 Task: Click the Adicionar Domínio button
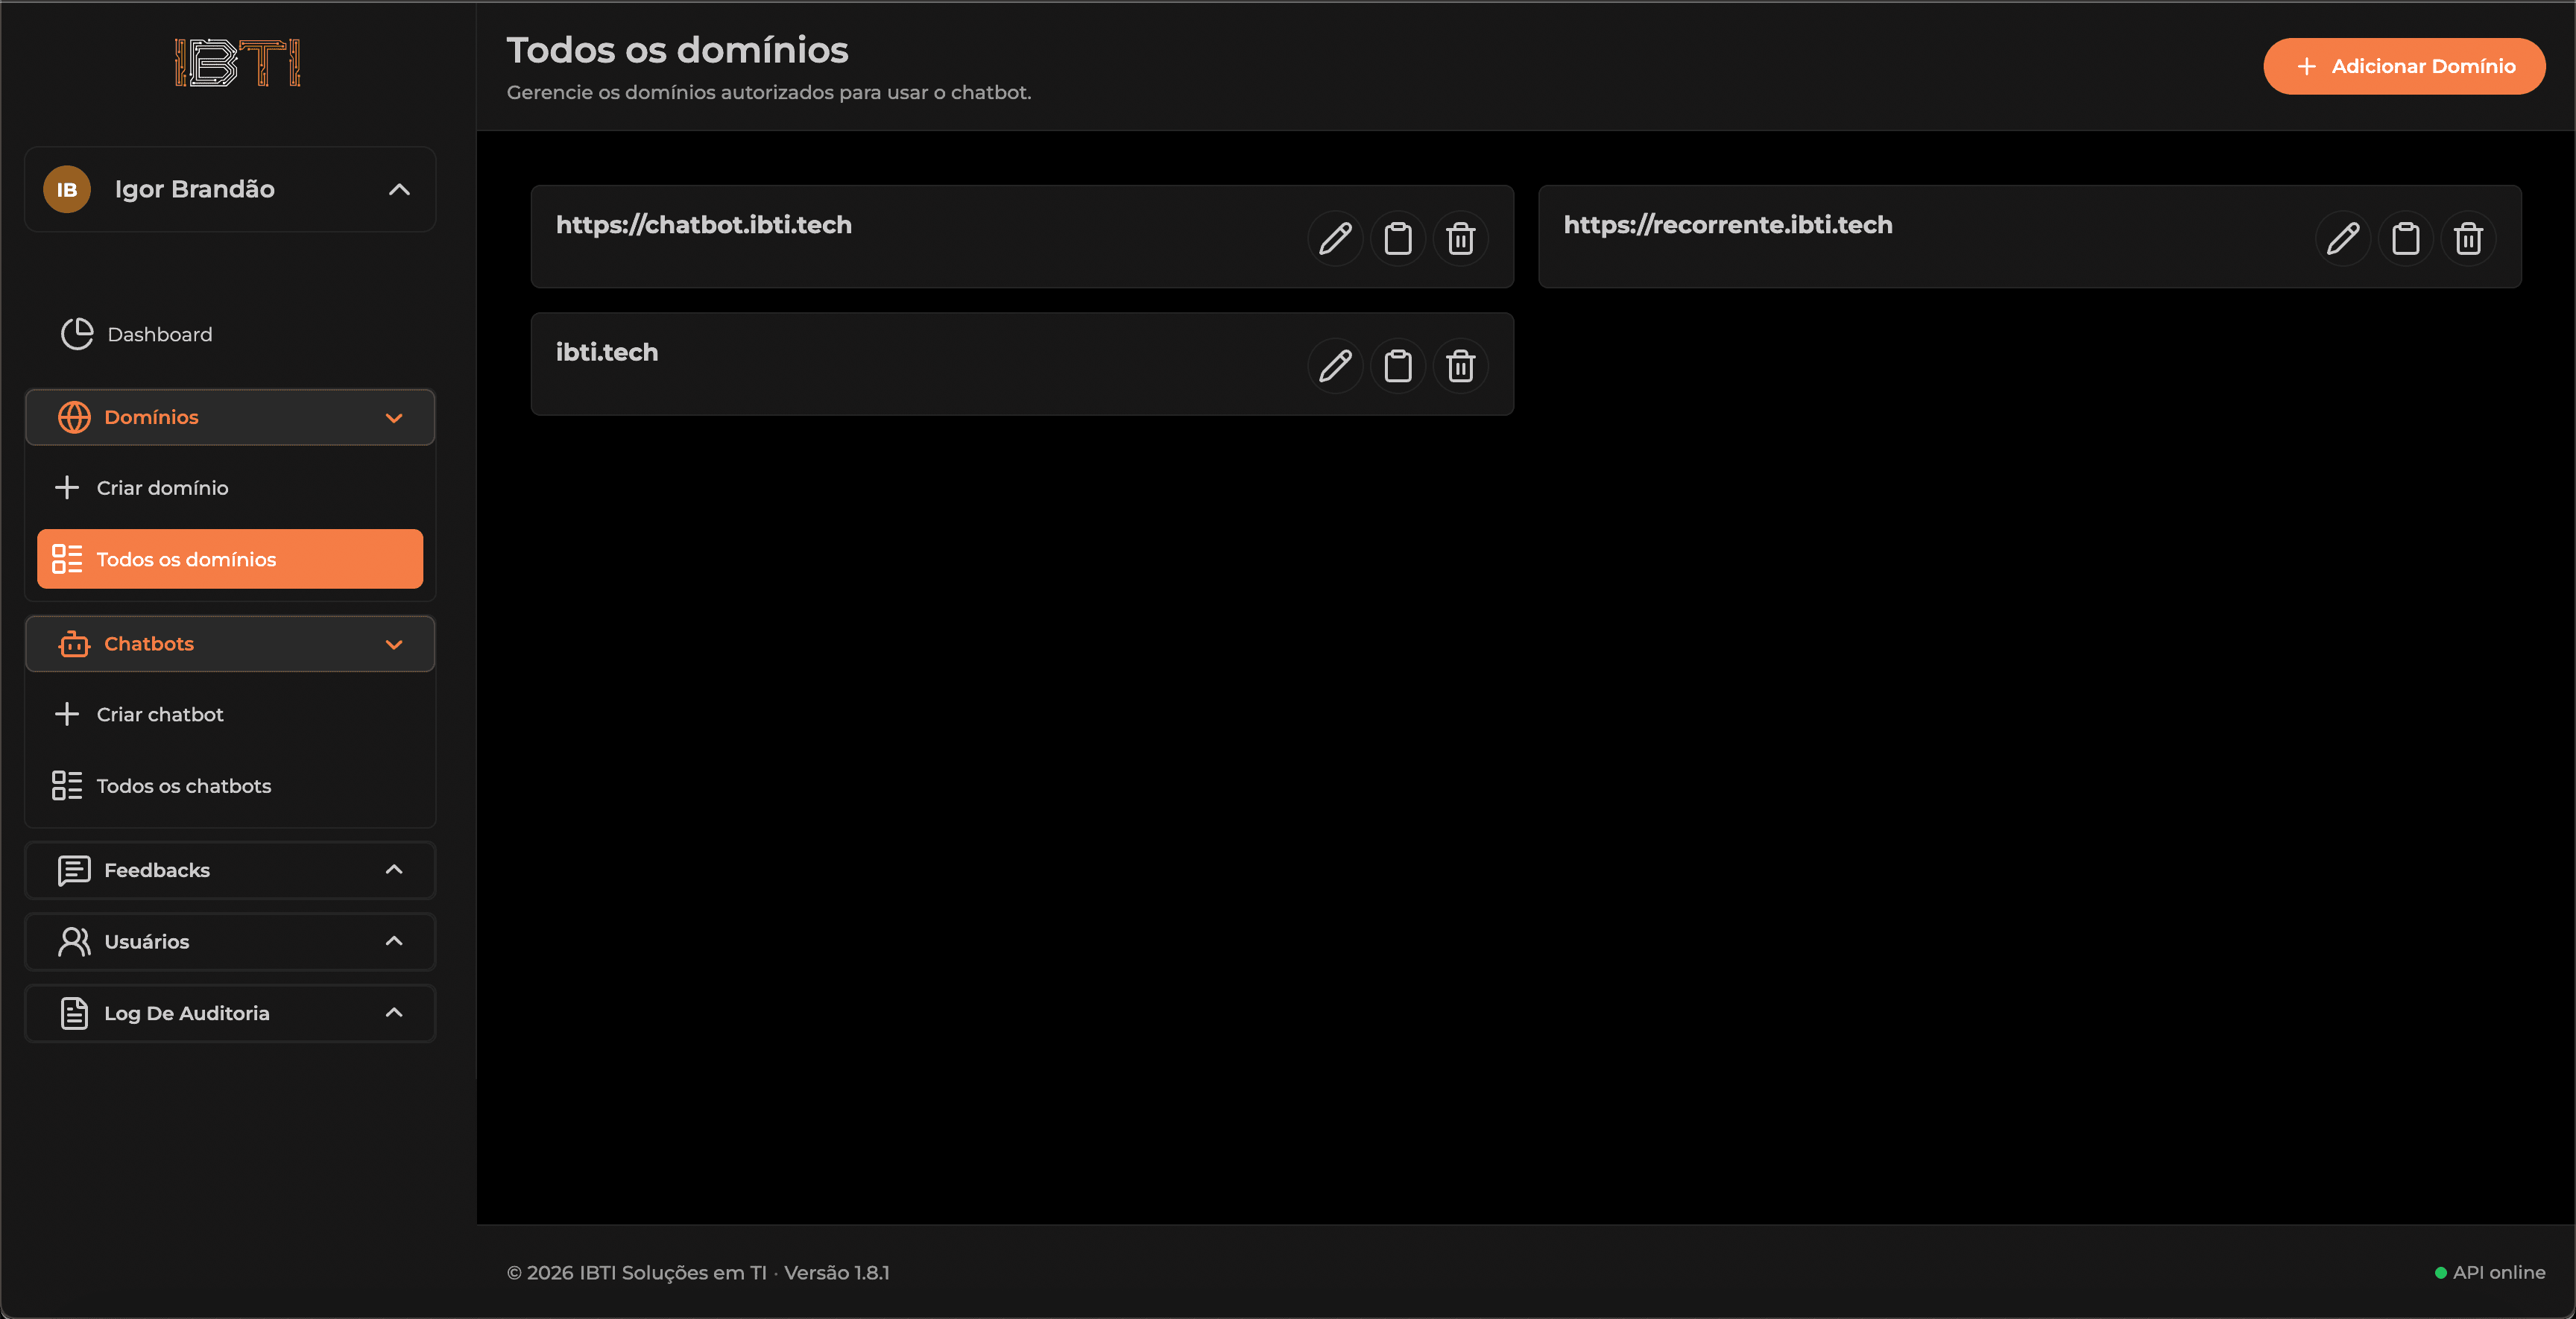[x=2404, y=65]
